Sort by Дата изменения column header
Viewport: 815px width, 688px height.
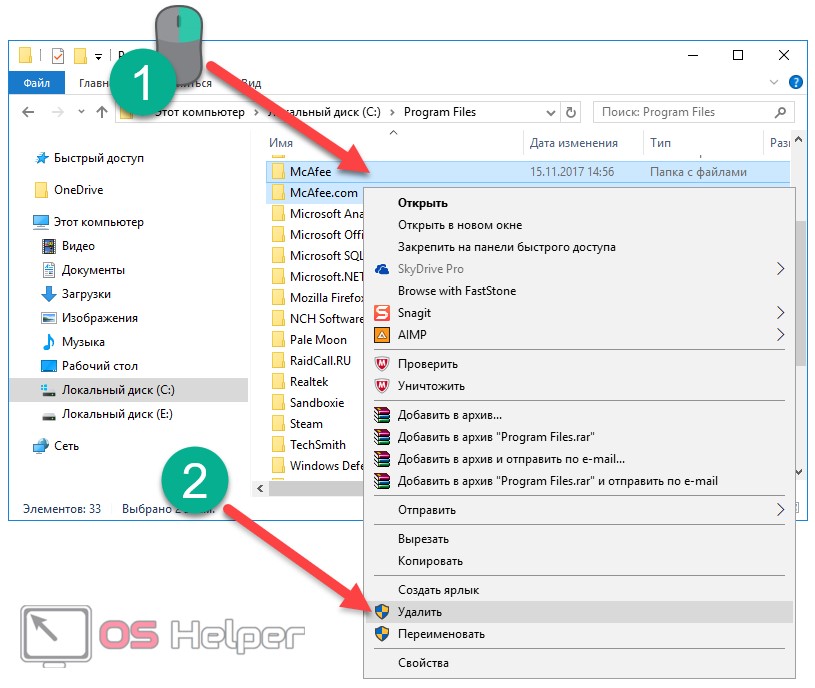click(583, 143)
